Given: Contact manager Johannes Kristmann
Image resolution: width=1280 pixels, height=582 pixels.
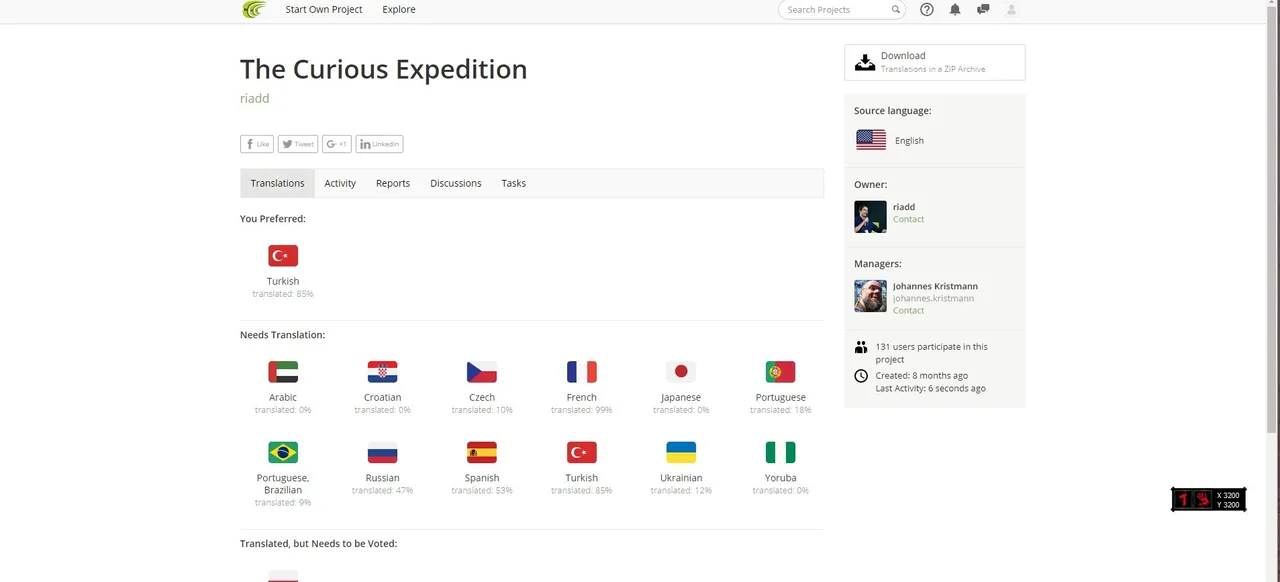Looking at the screenshot, I should 908,310.
